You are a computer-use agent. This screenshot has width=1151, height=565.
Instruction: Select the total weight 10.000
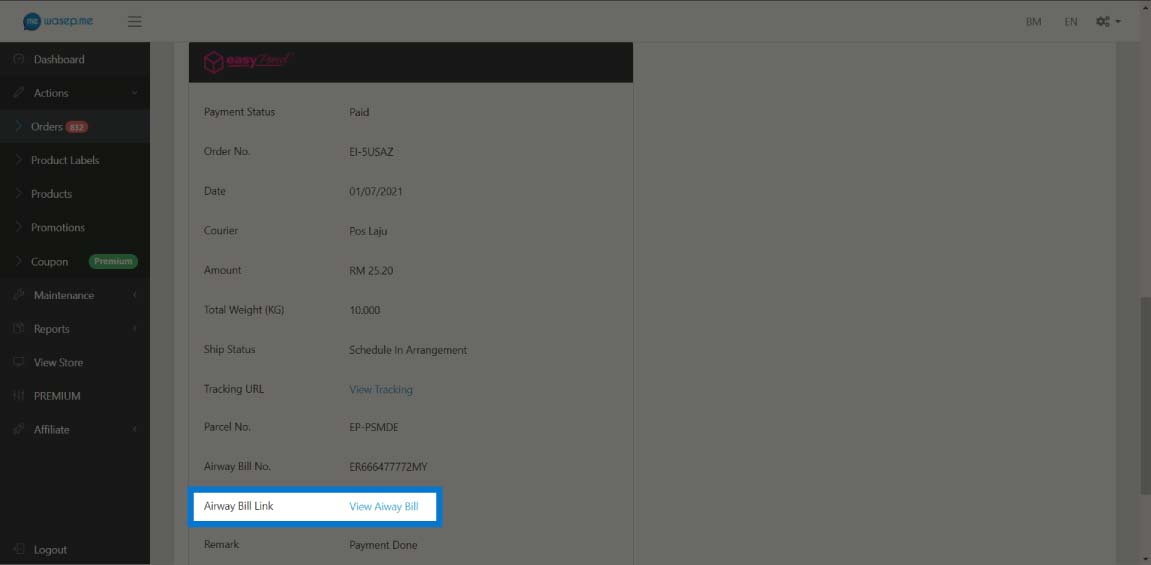(365, 310)
